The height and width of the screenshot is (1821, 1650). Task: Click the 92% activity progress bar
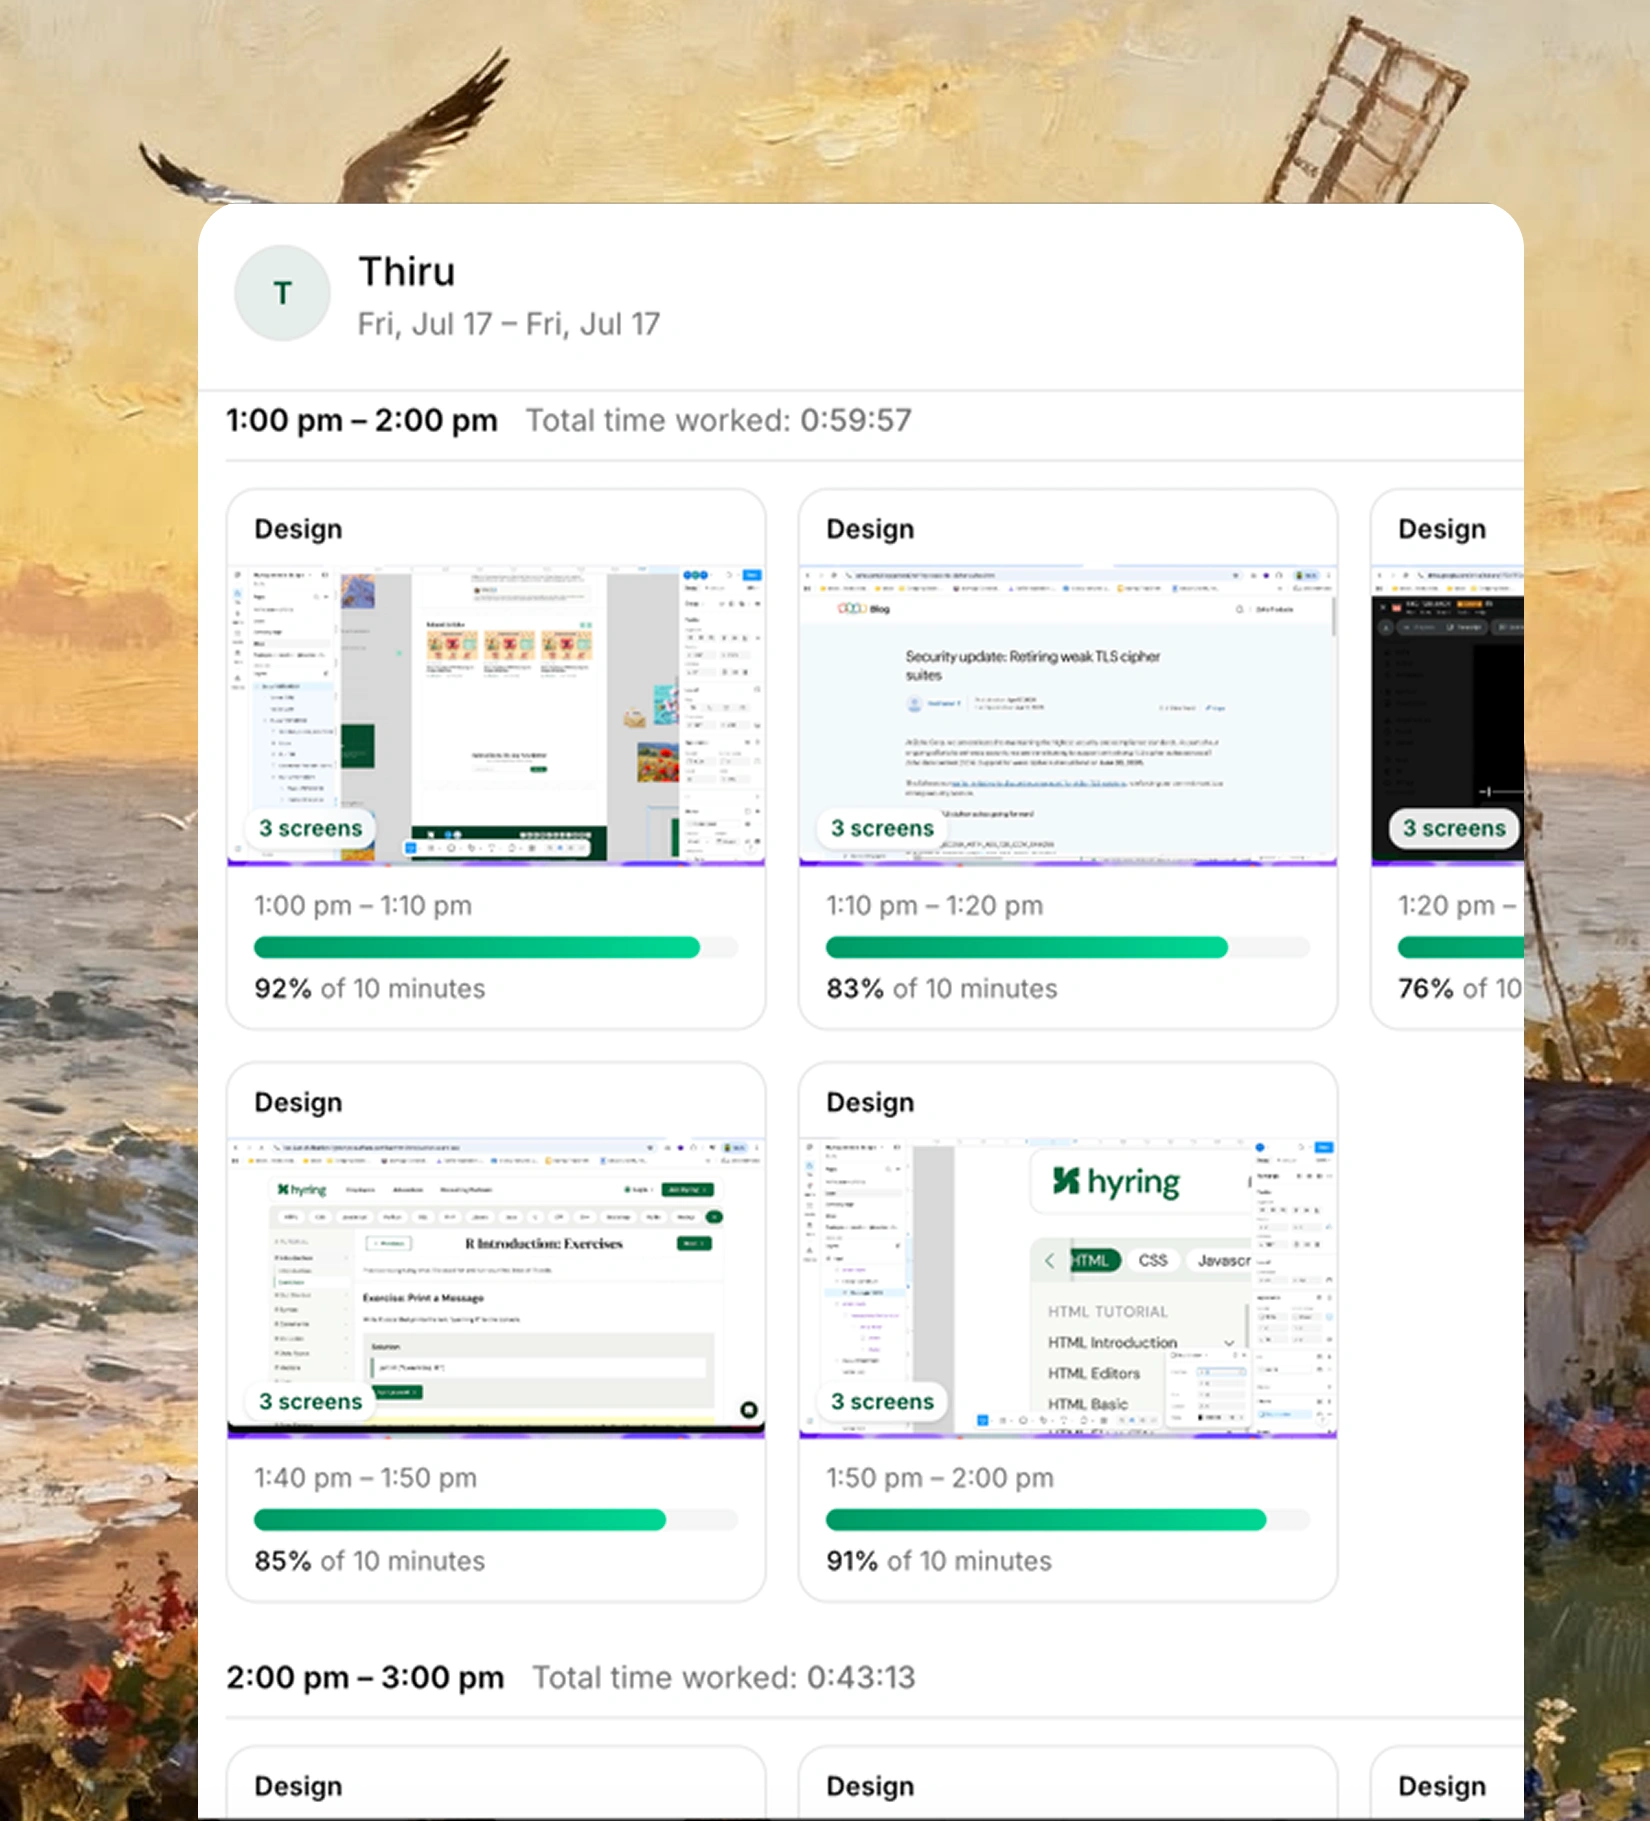coord(496,948)
